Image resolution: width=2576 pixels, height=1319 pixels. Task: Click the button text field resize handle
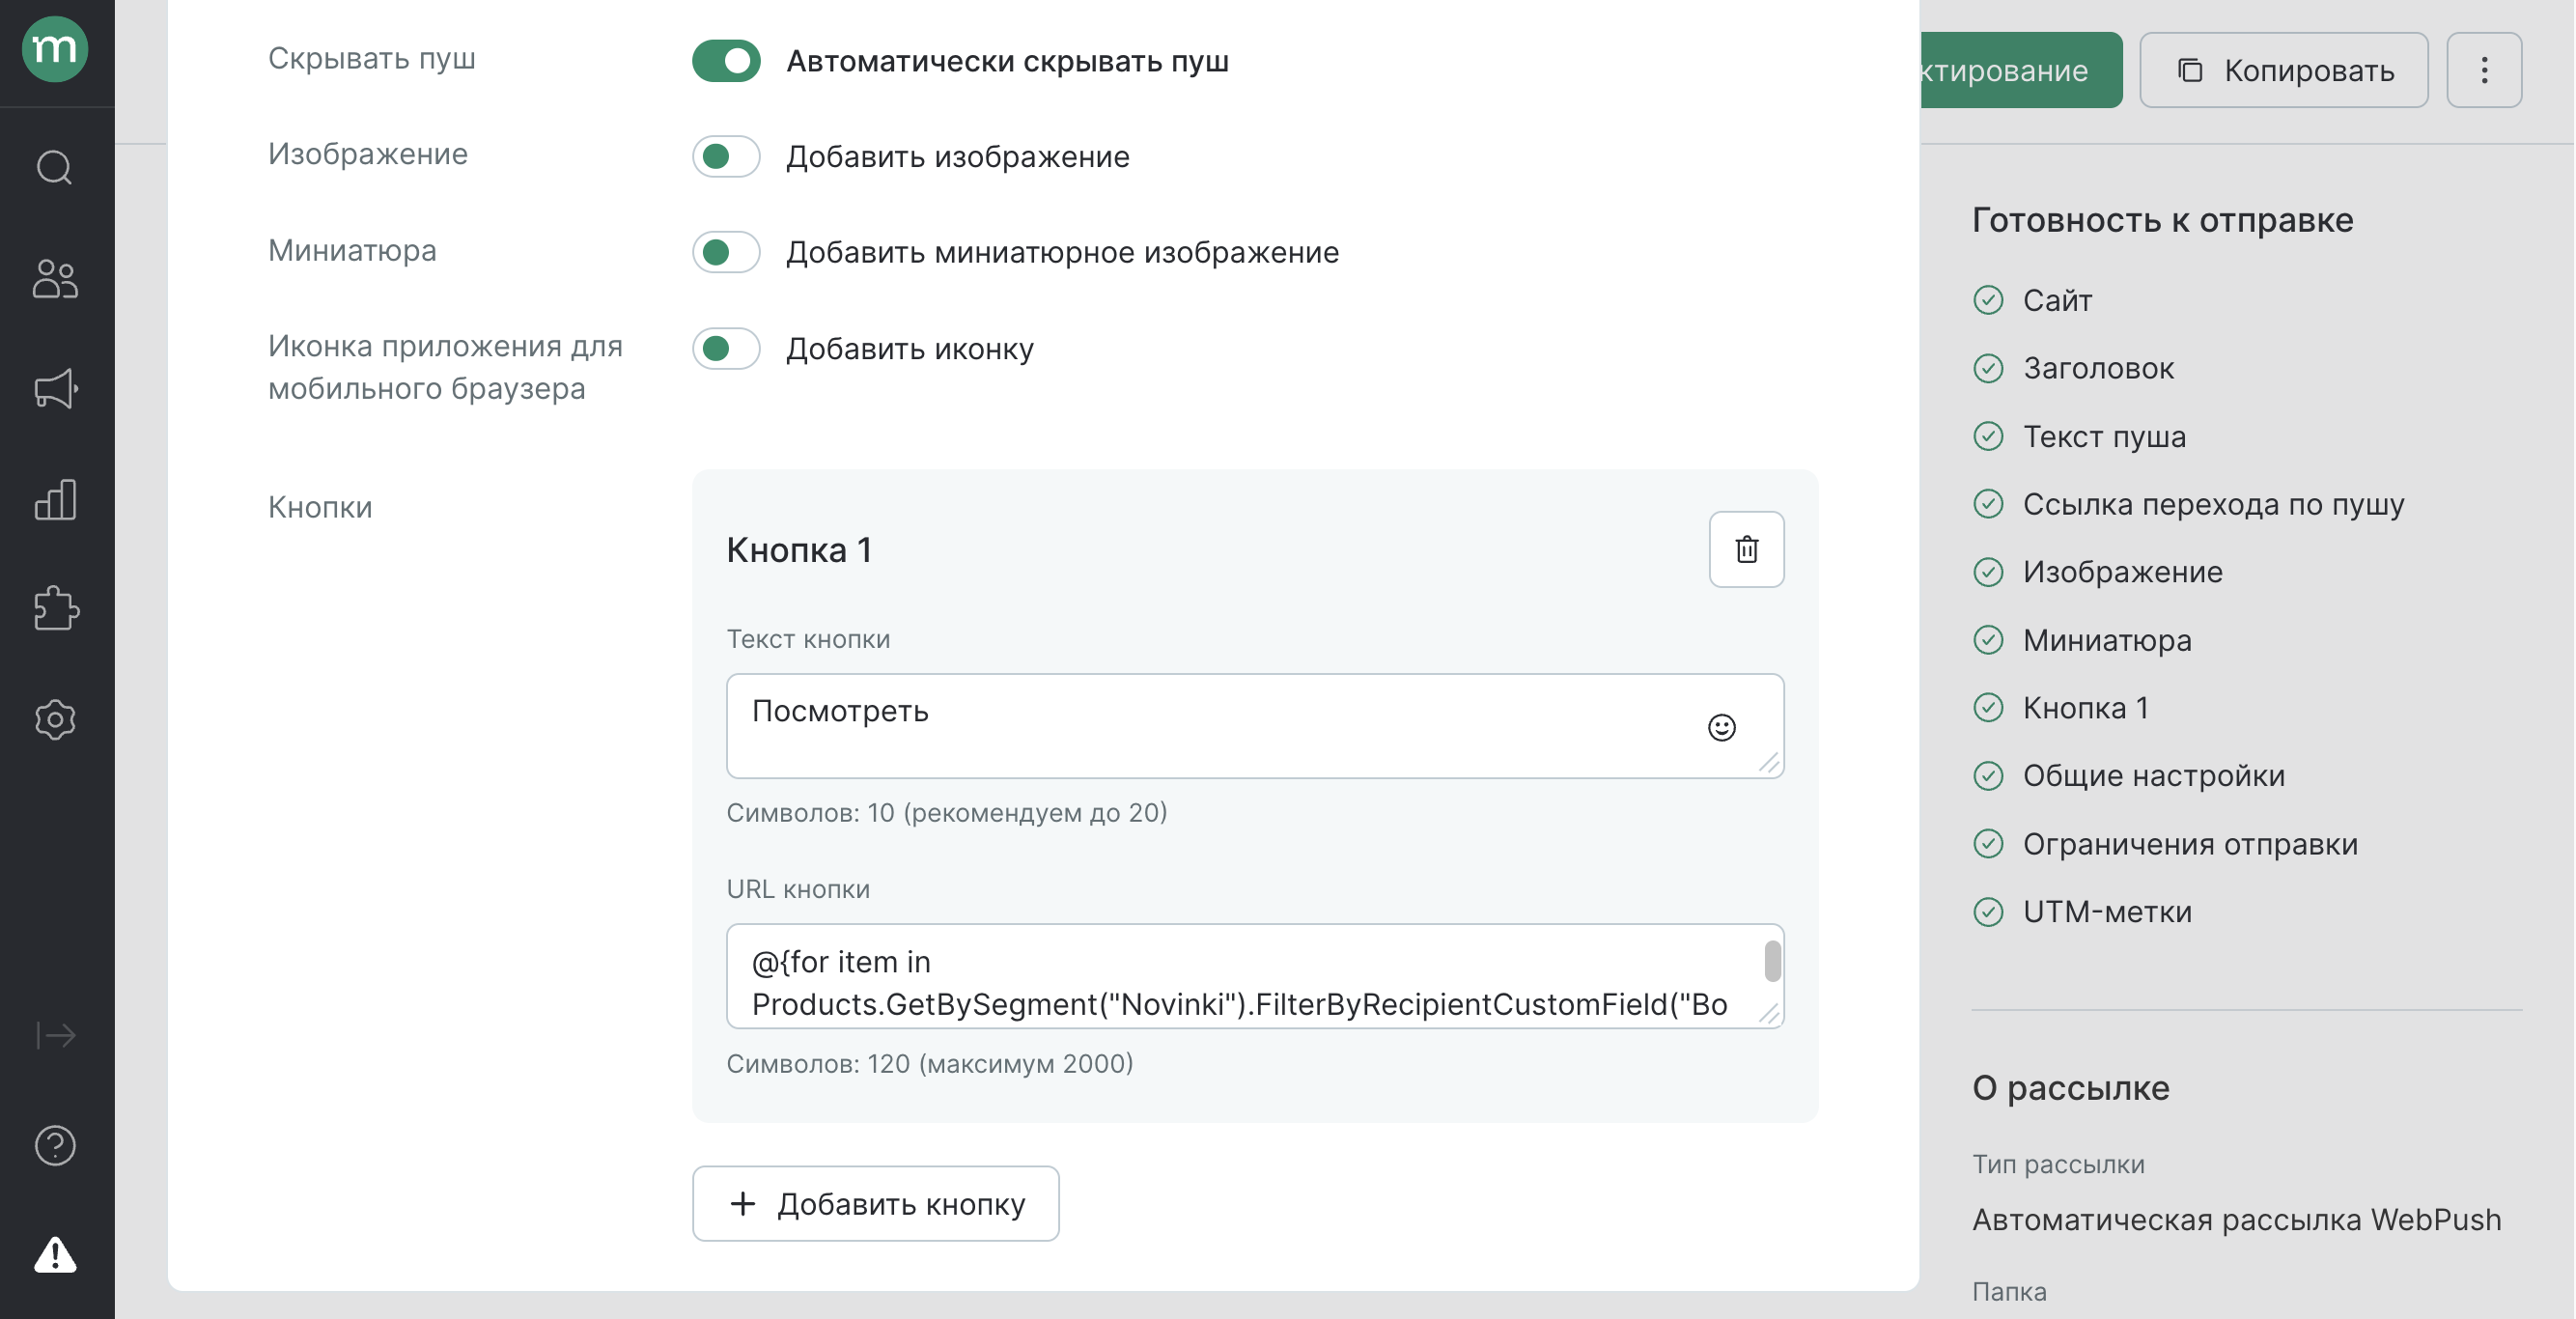1768,763
